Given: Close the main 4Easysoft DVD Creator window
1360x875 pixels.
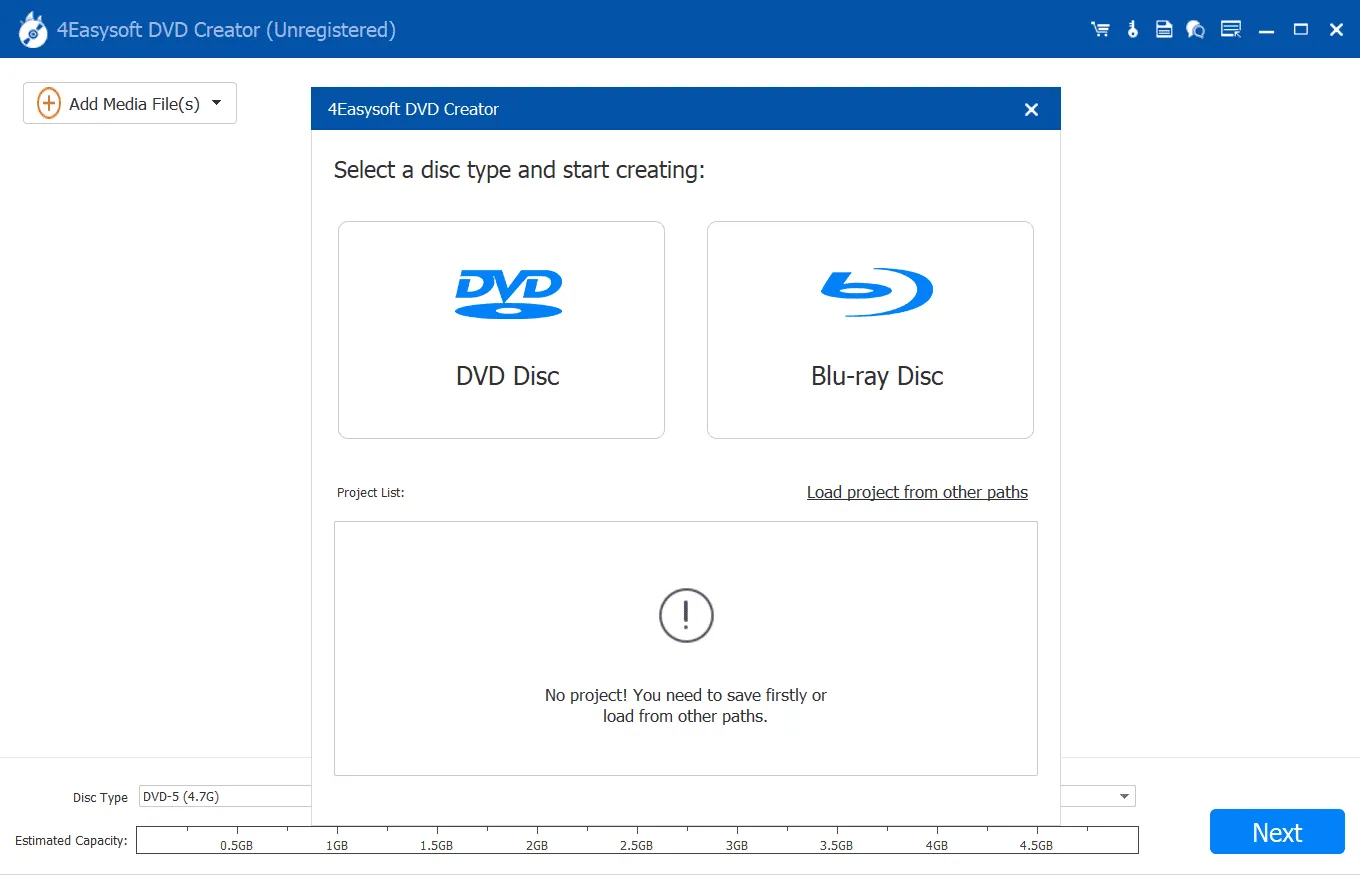Looking at the screenshot, I should [x=1336, y=30].
